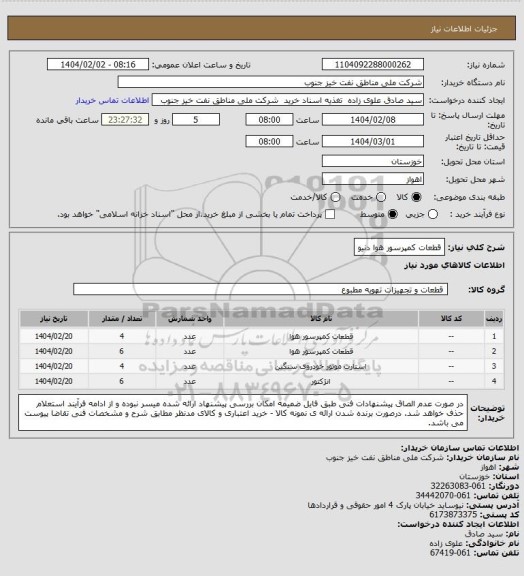Click row 4 item name 'انژکتور'
The image size is (524, 576).
pyautogui.click(x=321, y=382)
